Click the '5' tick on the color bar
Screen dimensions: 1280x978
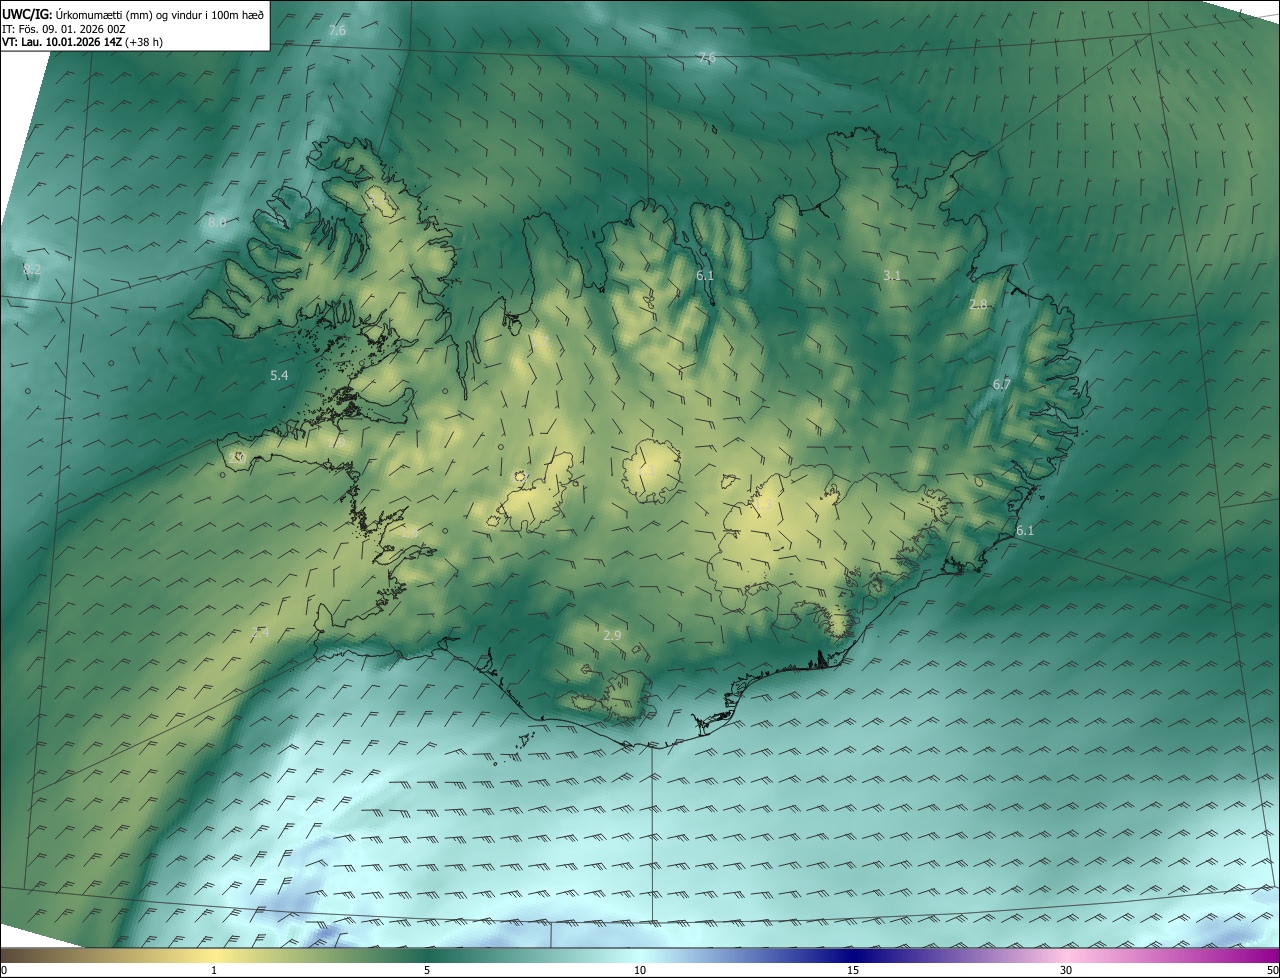click(427, 970)
